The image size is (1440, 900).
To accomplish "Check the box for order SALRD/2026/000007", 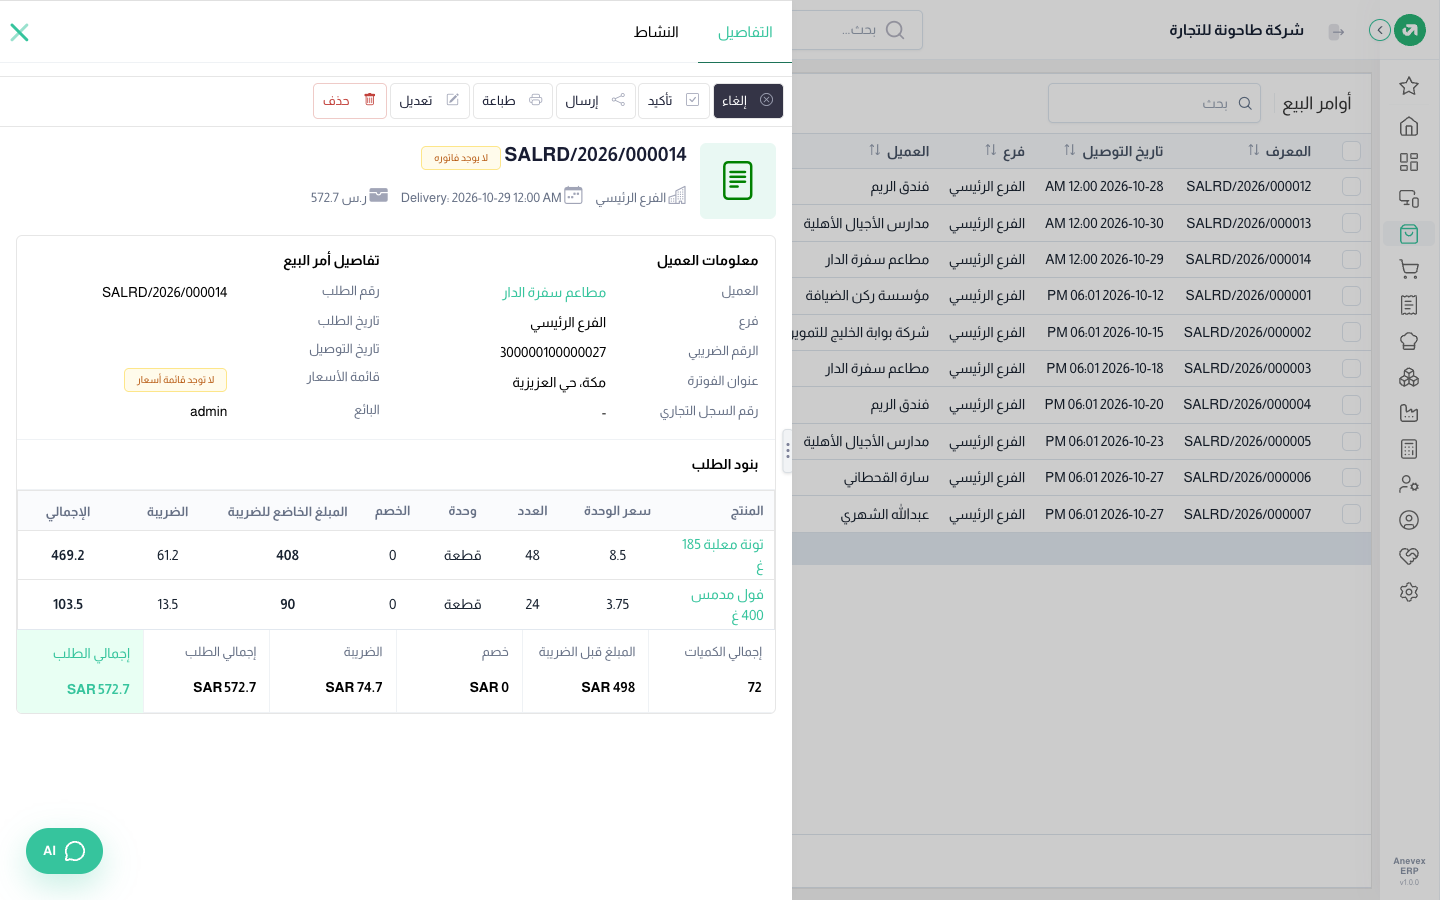I will point(1352,514).
